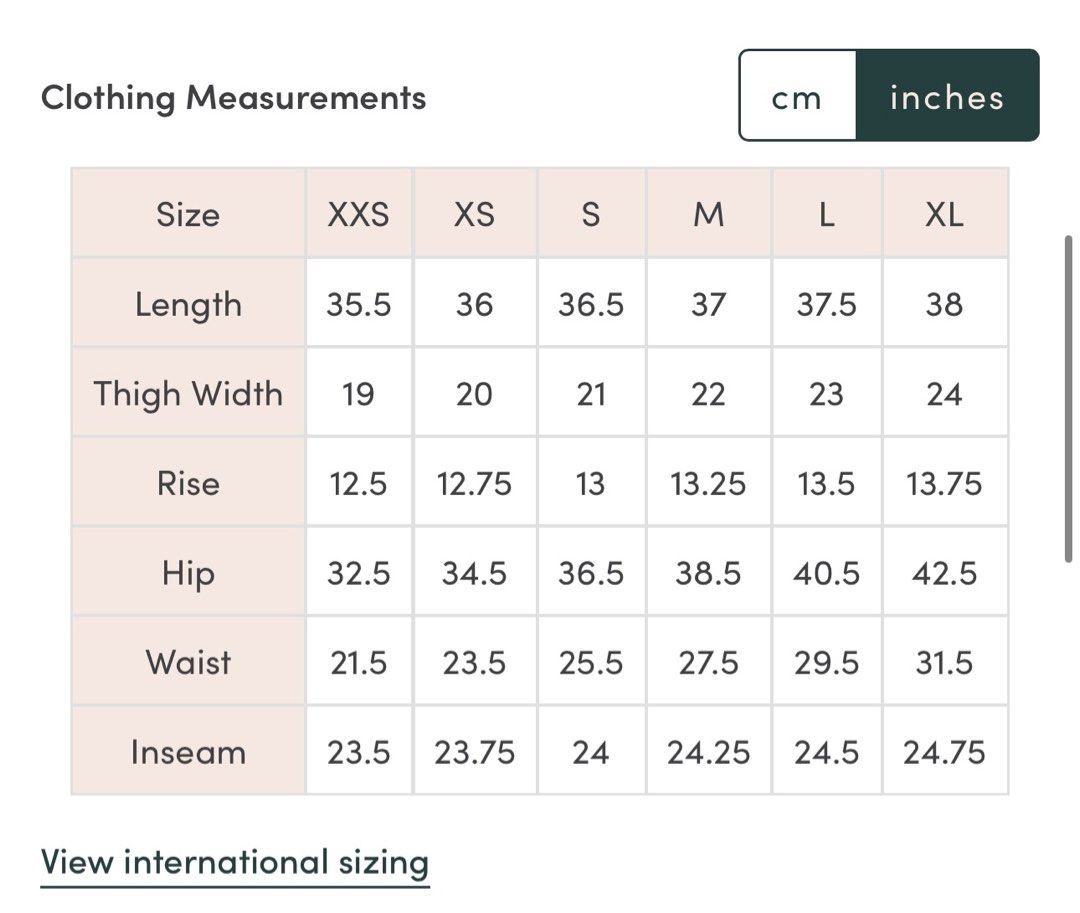Select the Hip row label
The width and height of the screenshot is (1080, 913).
click(x=188, y=573)
